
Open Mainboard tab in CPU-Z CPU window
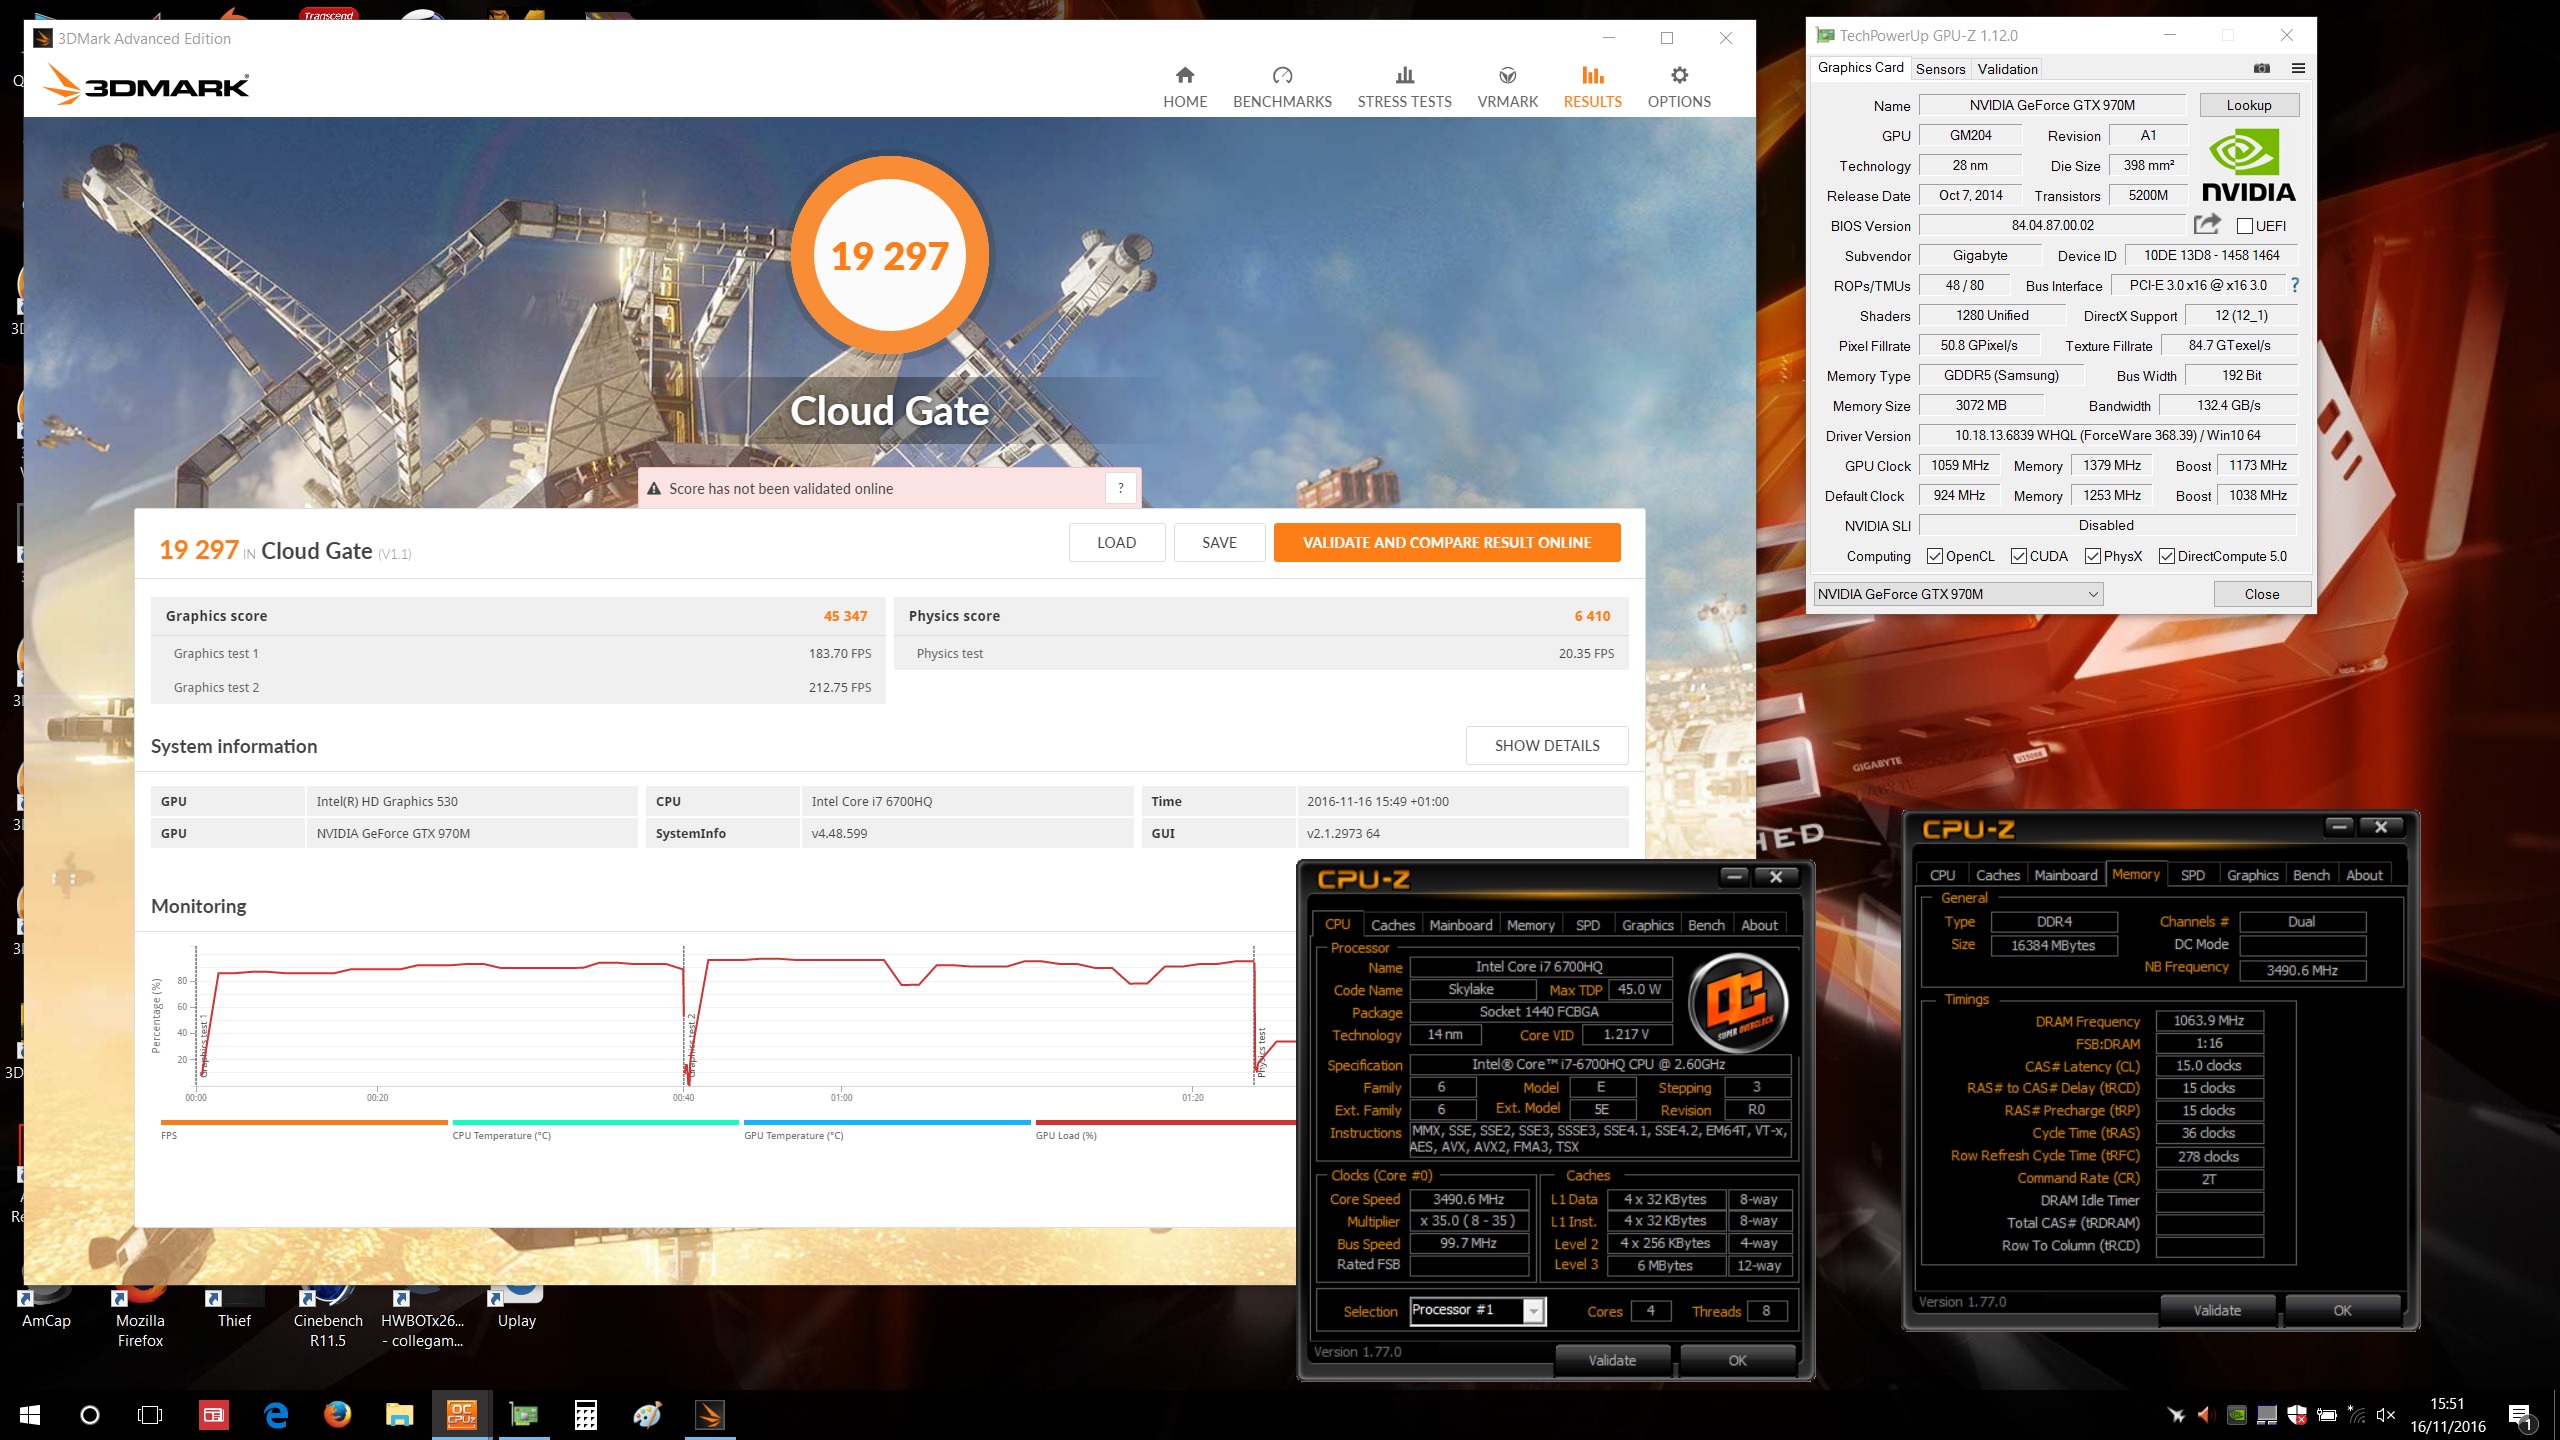1460,925
